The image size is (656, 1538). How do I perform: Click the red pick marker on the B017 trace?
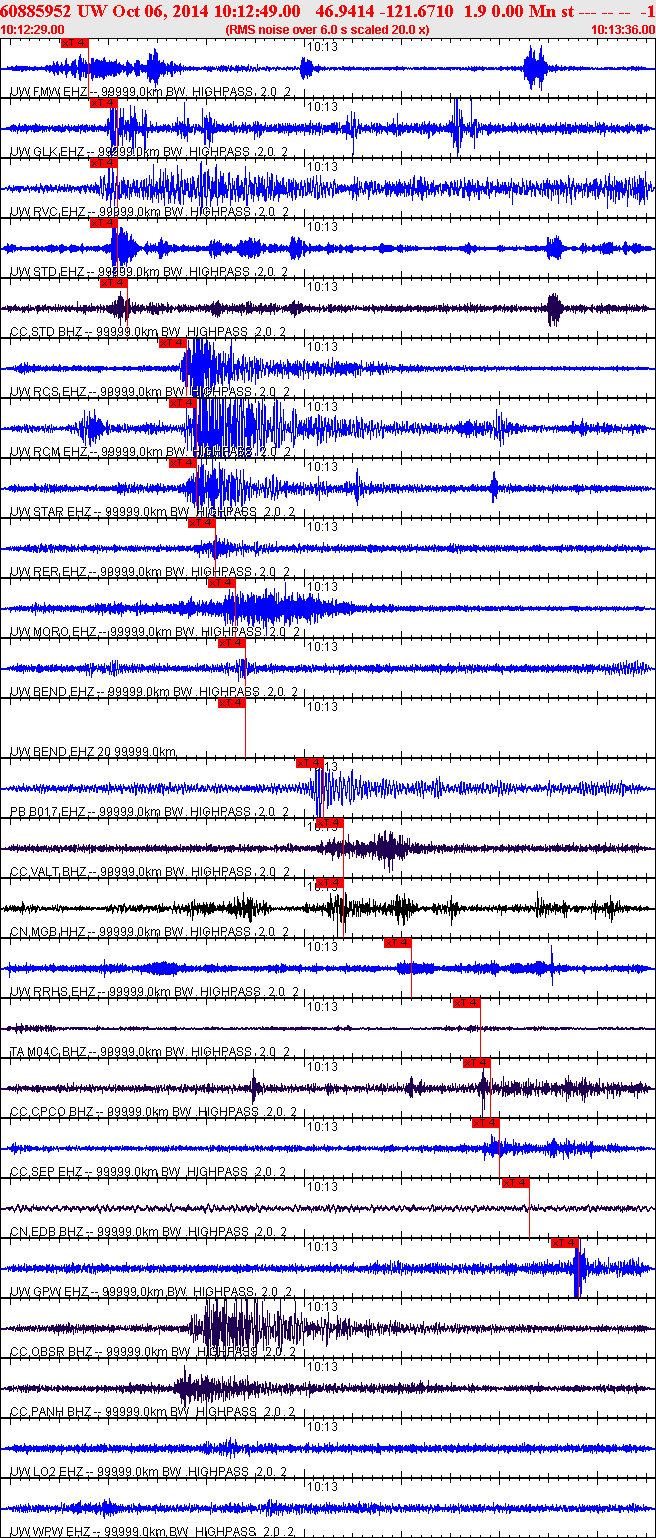coord(309,763)
